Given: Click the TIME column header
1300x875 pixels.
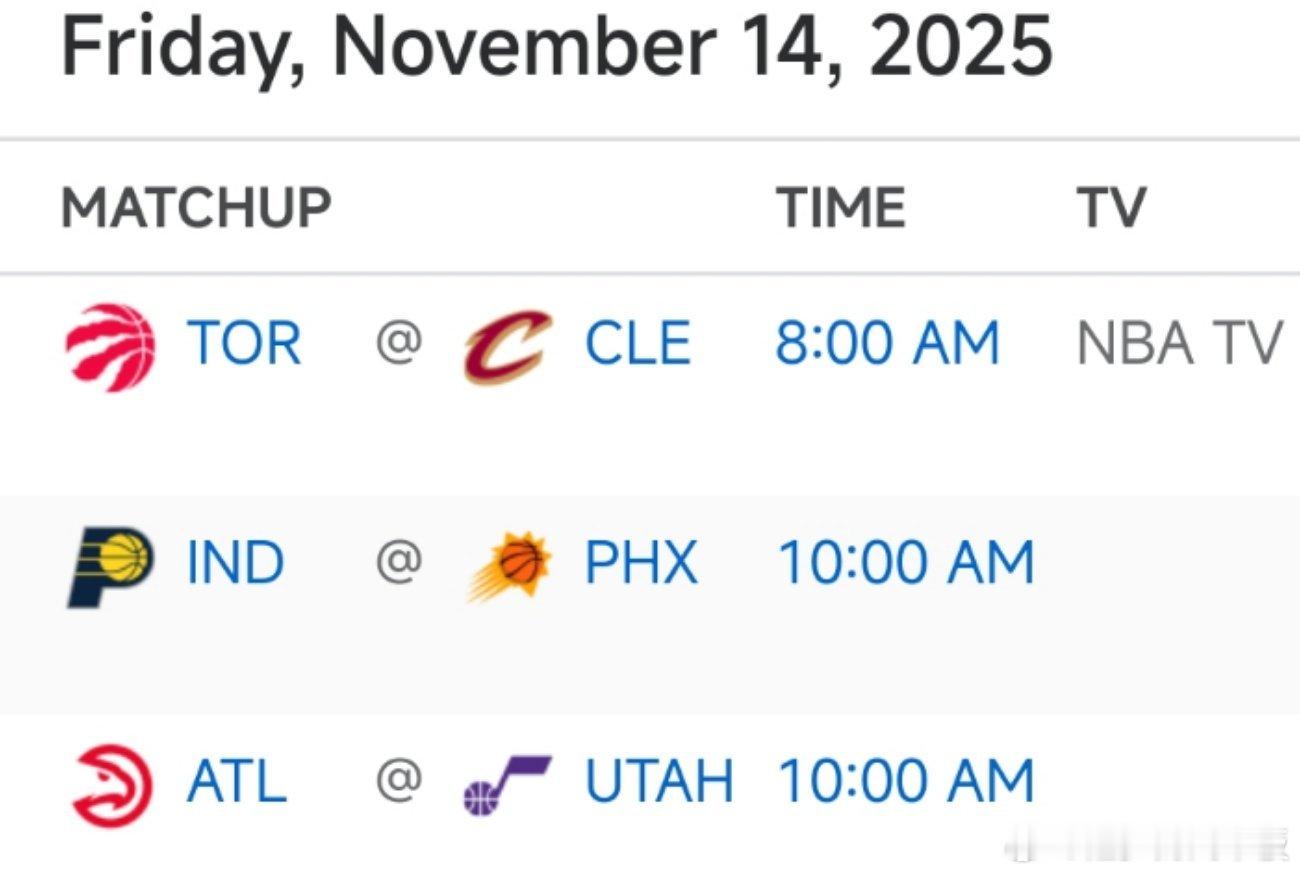Looking at the screenshot, I should coord(841,208).
